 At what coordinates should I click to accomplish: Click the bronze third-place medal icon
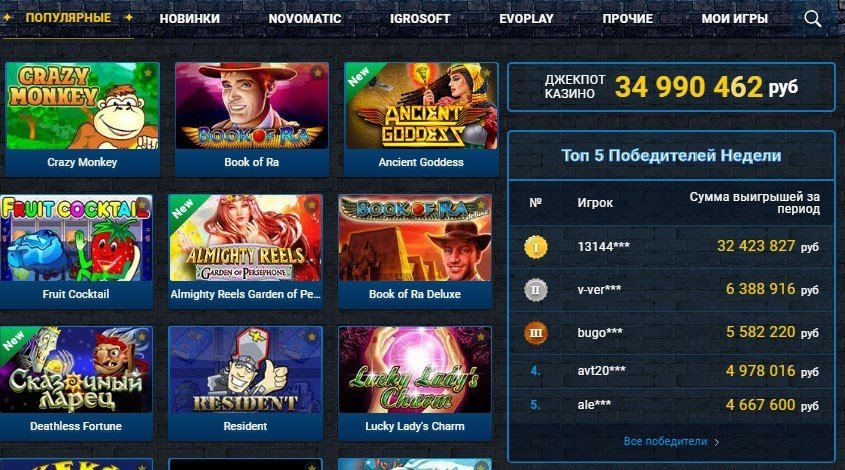click(x=536, y=333)
